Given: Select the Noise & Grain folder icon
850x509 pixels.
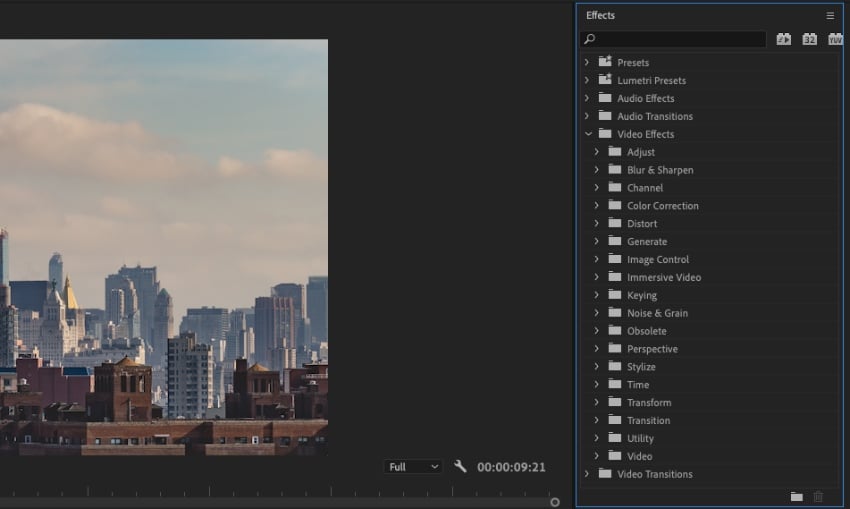Looking at the screenshot, I should pos(615,312).
